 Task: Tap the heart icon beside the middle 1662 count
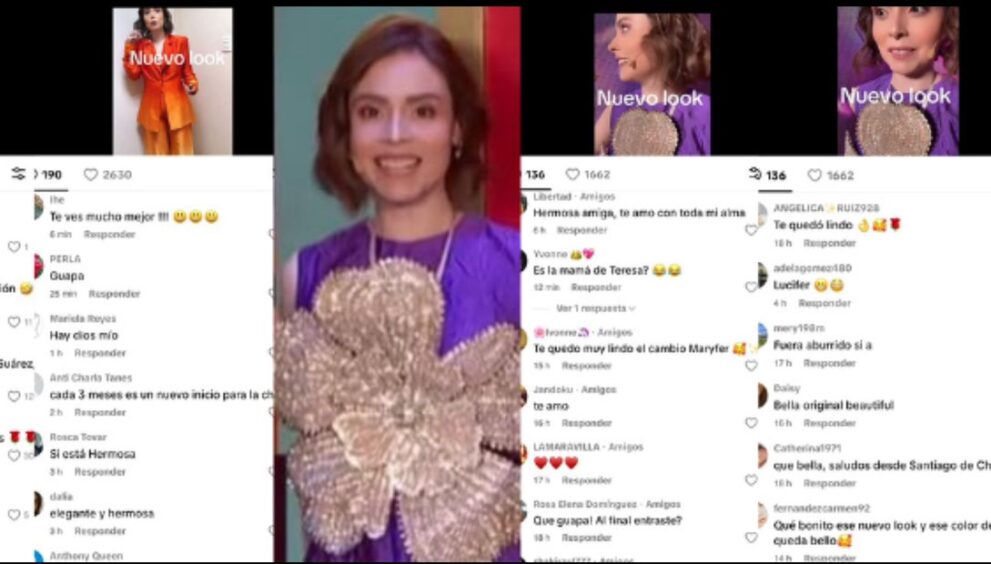pos(573,174)
